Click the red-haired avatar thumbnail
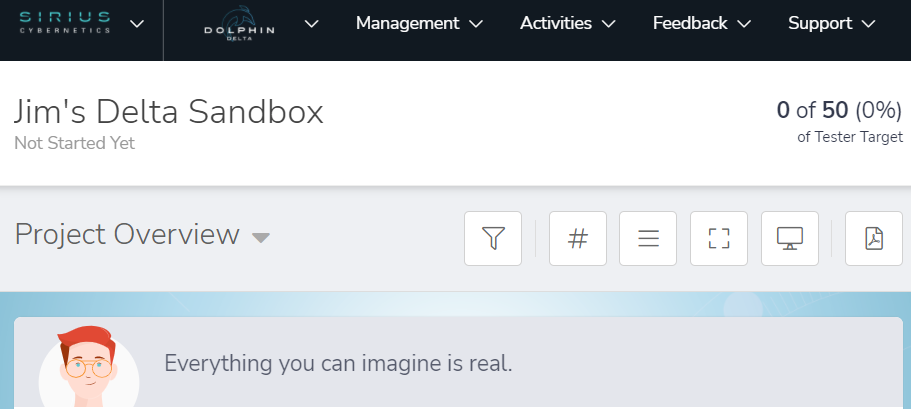 [x=88, y=372]
